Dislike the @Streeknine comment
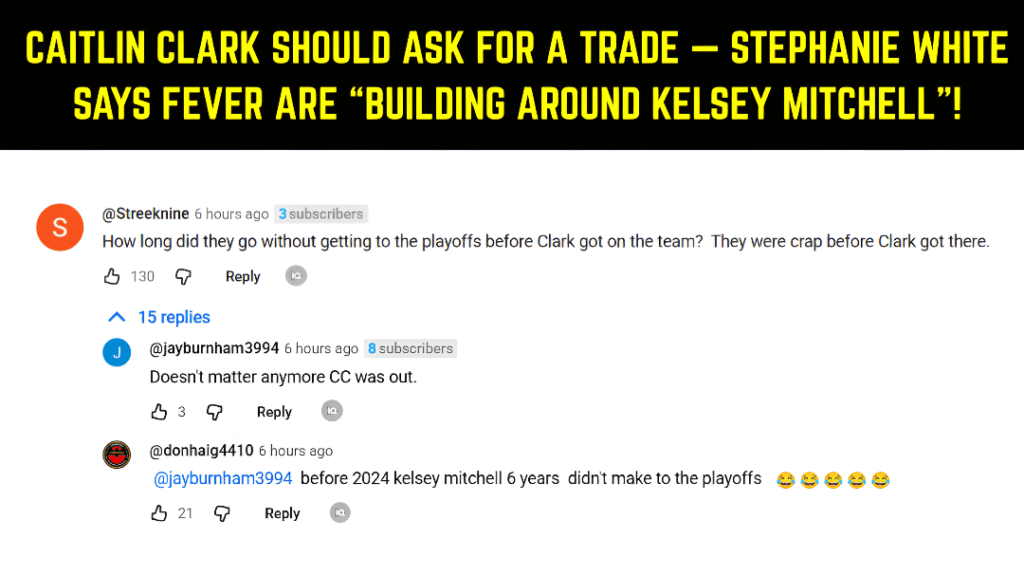 click(x=183, y=276)
